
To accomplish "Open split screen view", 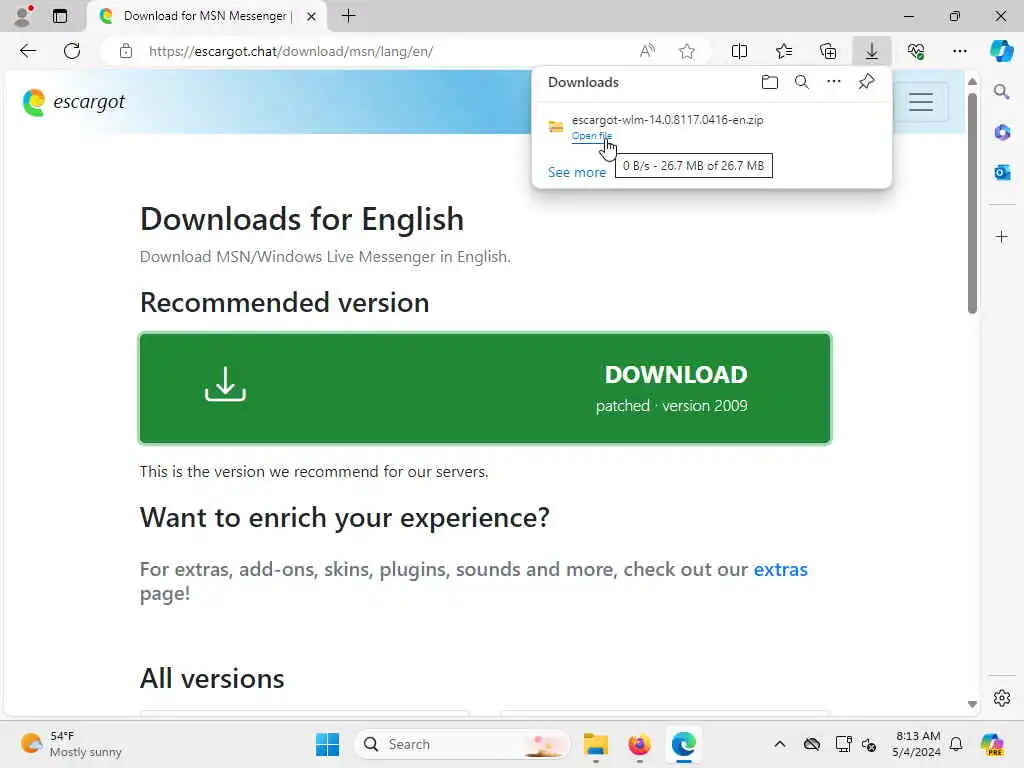I will click(x=739, y=51).
